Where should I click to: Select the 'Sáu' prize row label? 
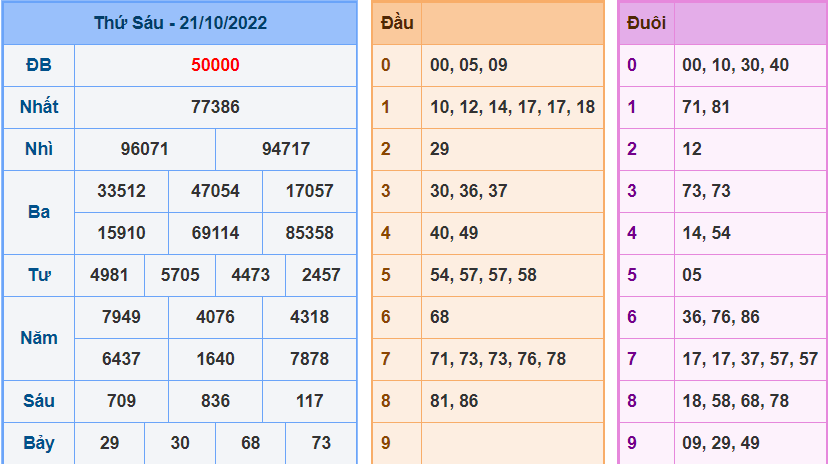click(39, 401)
